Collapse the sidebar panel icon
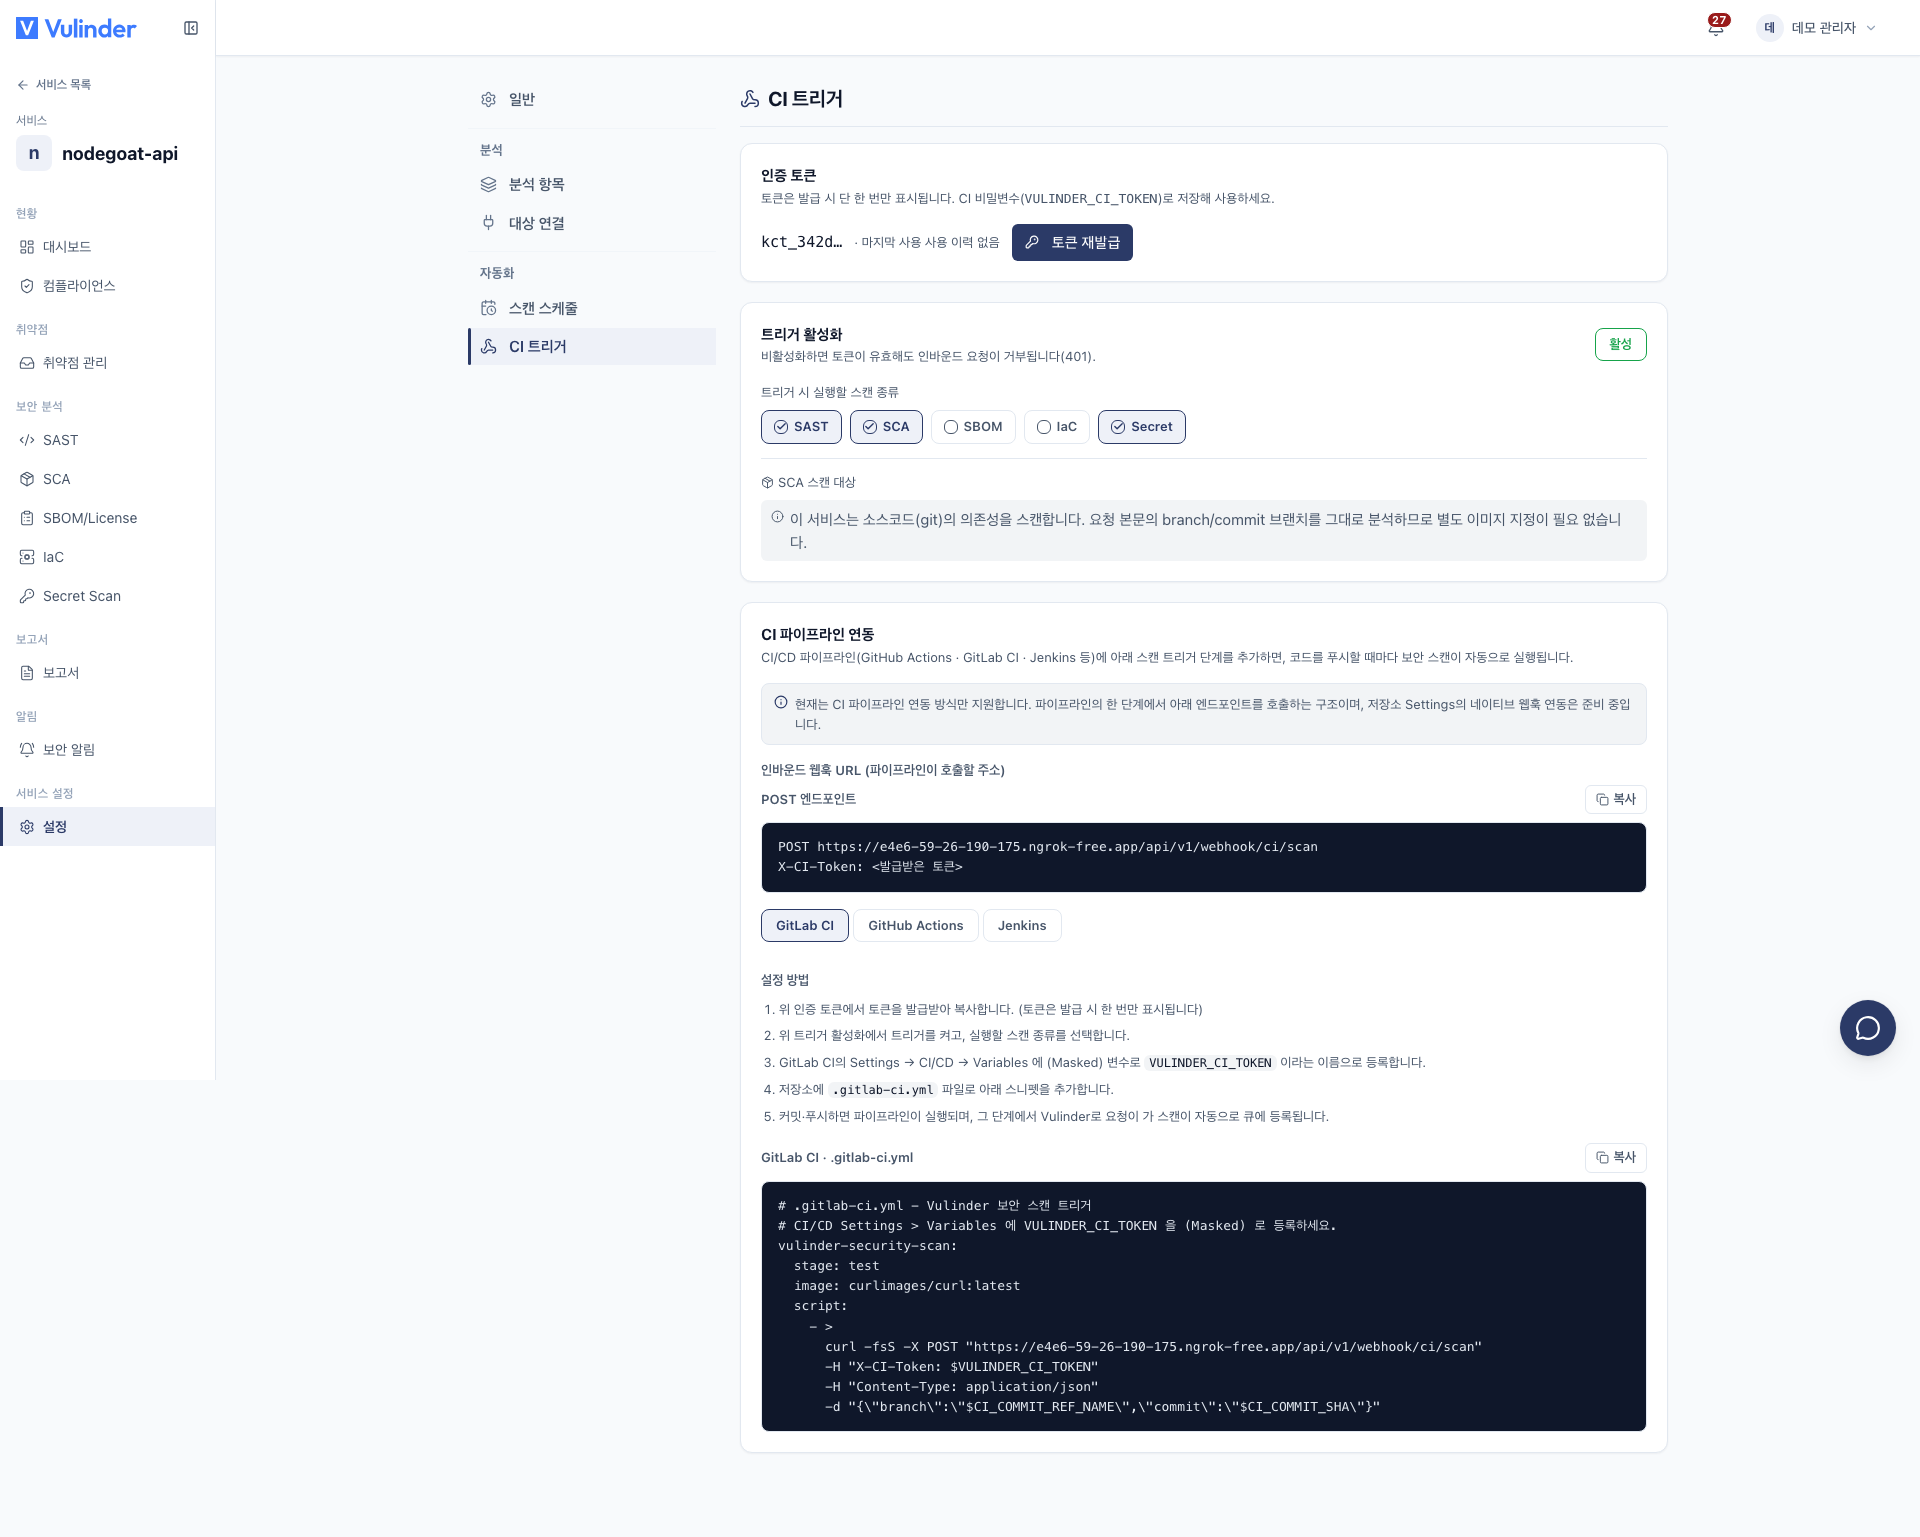This screenshot has width=1920, height=1537. click(191, 28)
